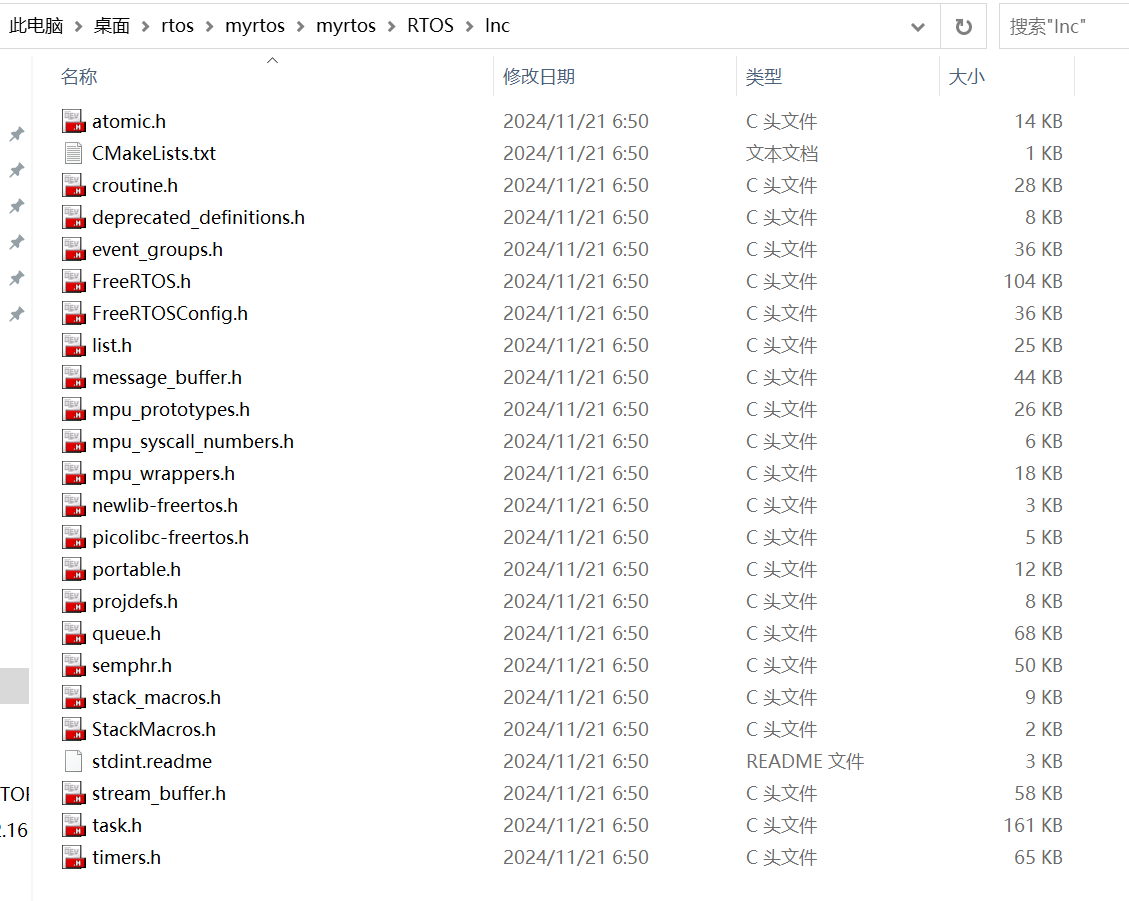The image size is (1129, 901).
Task: Select the atomic.h file name
Action: point(128,122)
